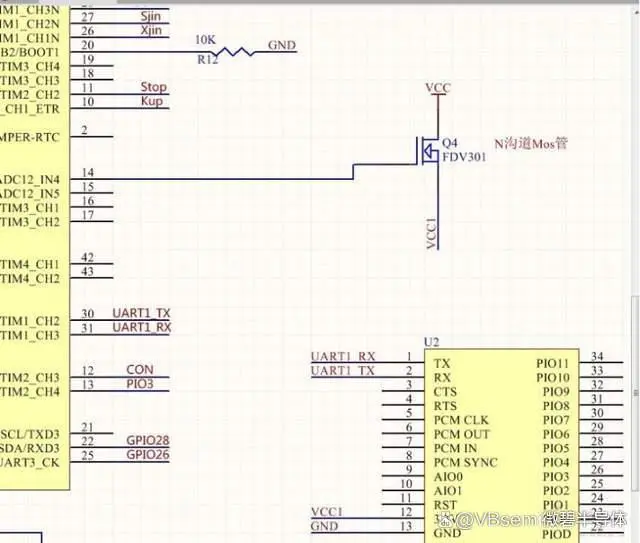Click the R12 designator text
The image size is (640, 543).
coord(208,60)
